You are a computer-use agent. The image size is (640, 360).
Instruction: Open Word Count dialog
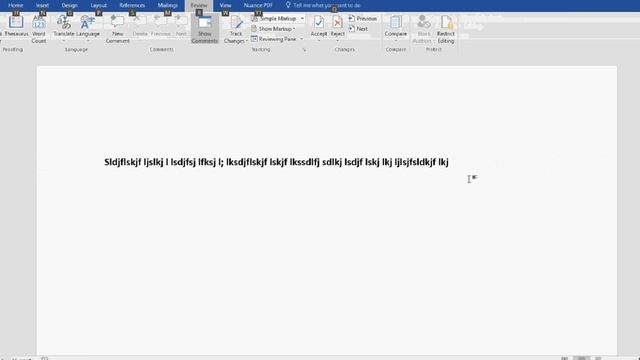point(39,29)
